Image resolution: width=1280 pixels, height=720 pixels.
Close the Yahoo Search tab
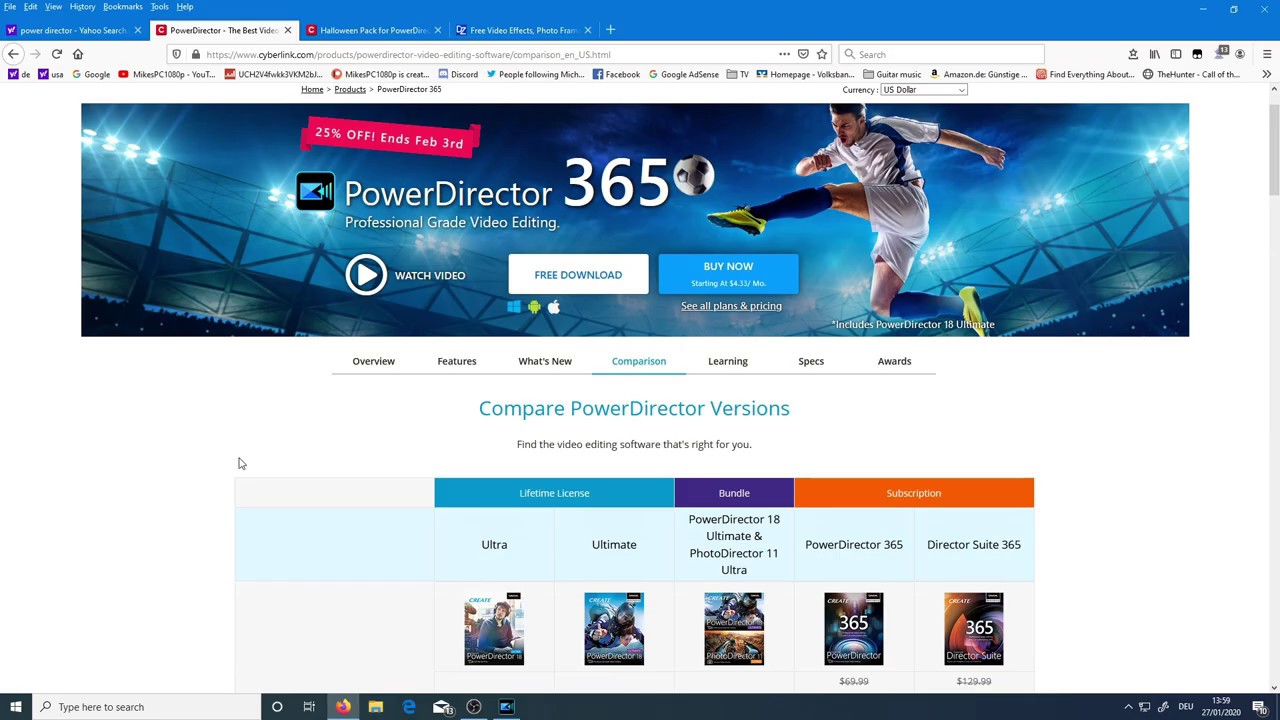(138, 30)
